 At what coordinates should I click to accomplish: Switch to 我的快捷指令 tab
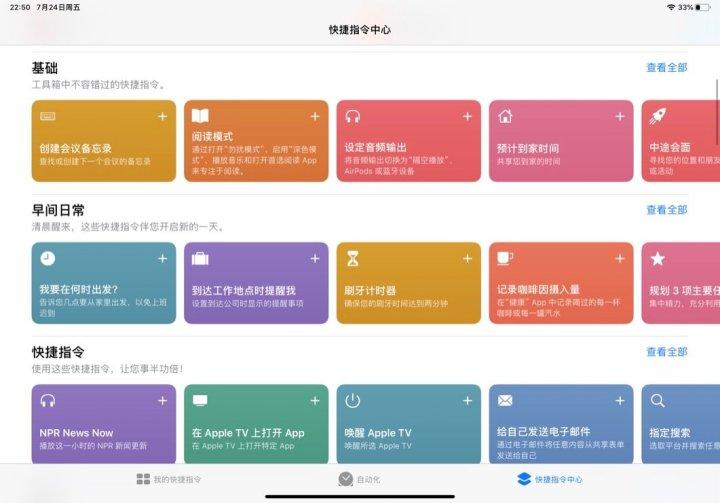tap(169, 479)
